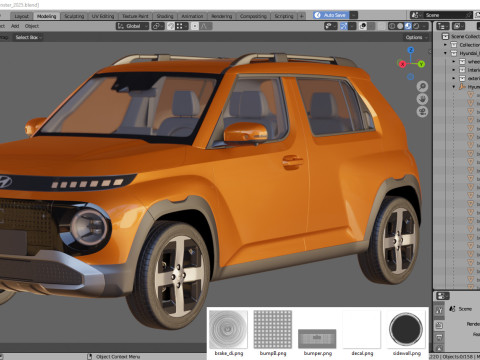This screenshot has height=360, width=480.
Task: Open the Scripting workspace tab
Action: (284, 16)
